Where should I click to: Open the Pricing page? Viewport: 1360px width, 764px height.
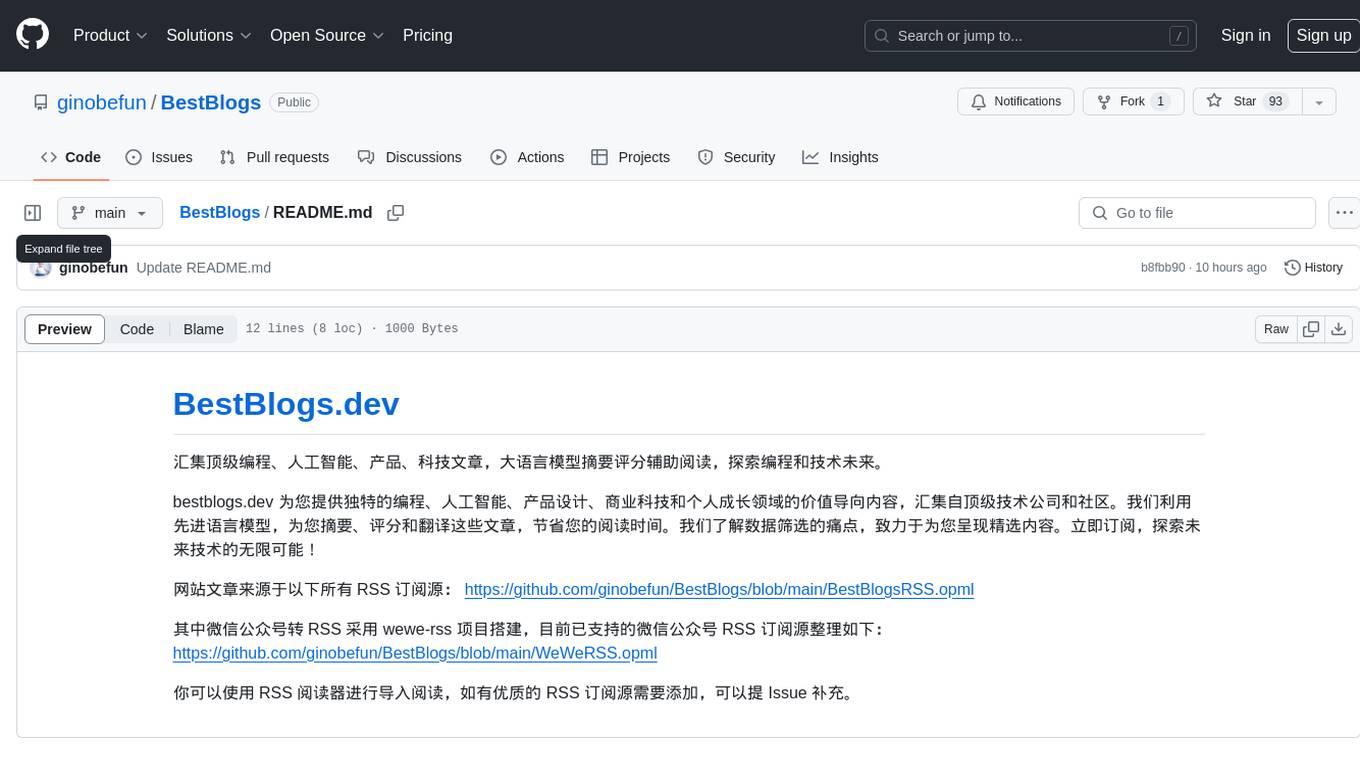pyautogui.click(x=427, y=35)
